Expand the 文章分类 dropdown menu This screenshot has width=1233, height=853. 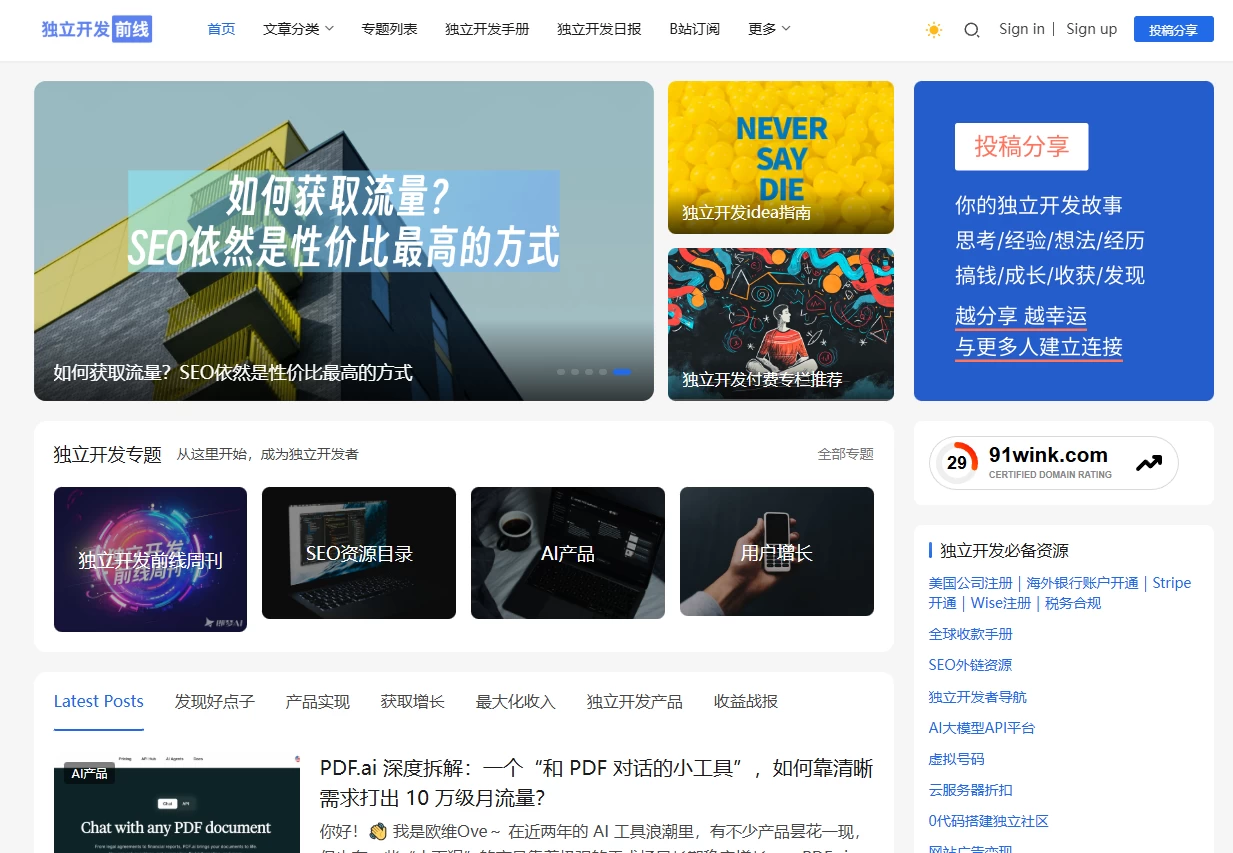297,29
